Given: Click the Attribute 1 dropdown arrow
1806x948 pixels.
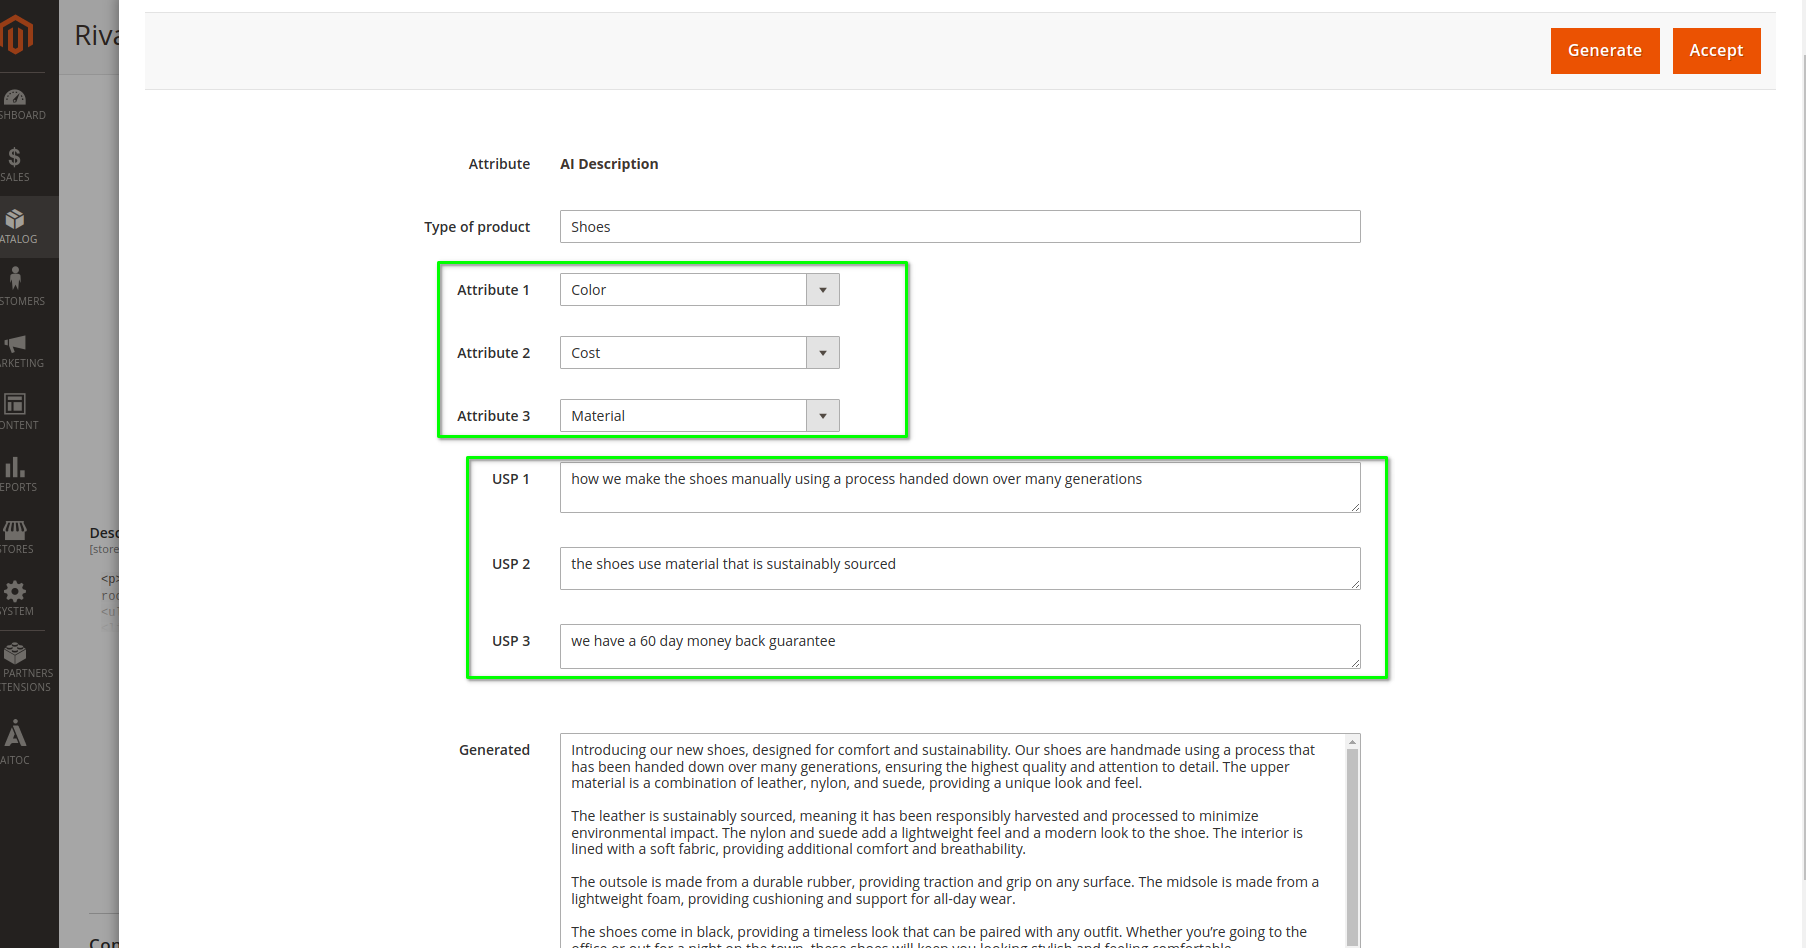Looking at the screenshot, I should [x=823, y=290].
